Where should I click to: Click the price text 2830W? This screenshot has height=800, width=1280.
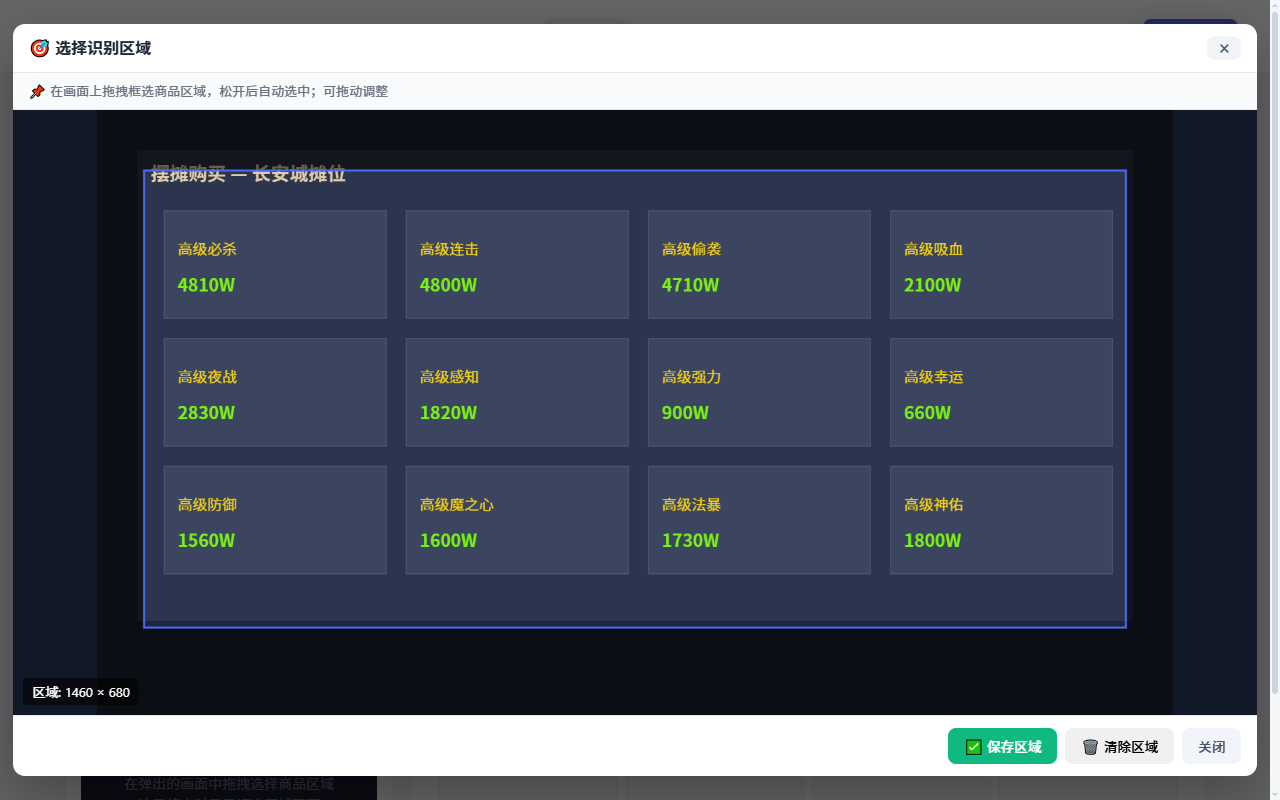(206, 413)
